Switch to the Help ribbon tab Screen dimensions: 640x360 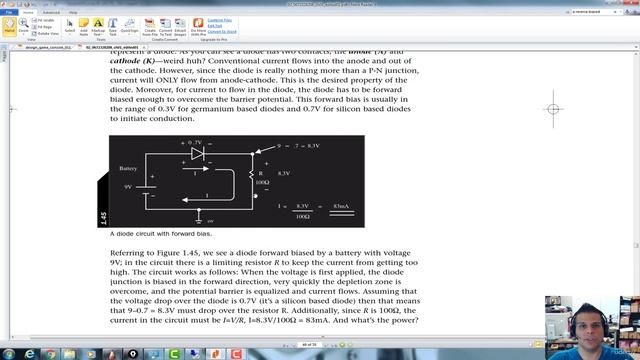tap(73, 12)
